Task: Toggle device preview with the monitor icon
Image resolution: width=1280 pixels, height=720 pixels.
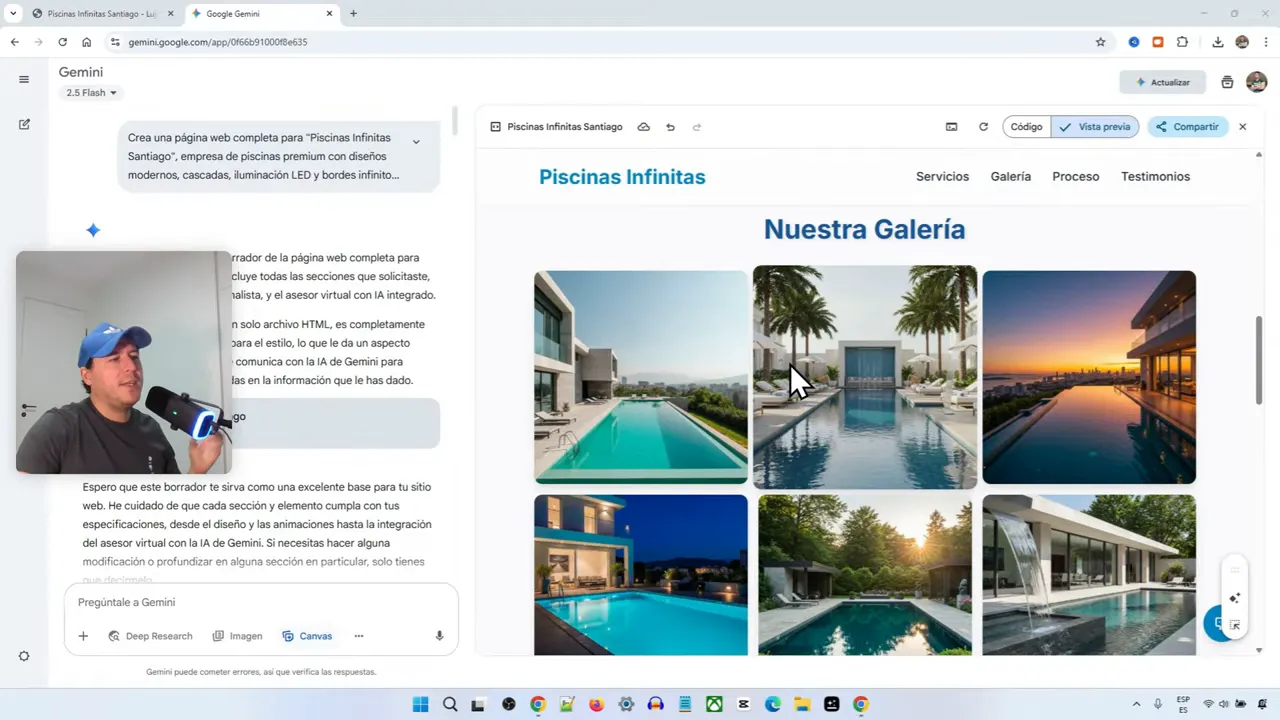Action: (x=951, y=127)
